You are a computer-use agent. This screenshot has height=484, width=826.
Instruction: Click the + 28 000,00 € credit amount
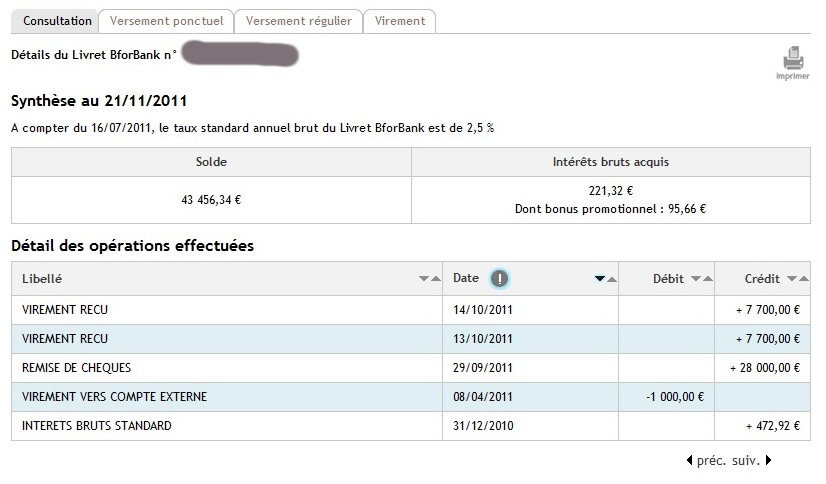[x=764, y=368]
